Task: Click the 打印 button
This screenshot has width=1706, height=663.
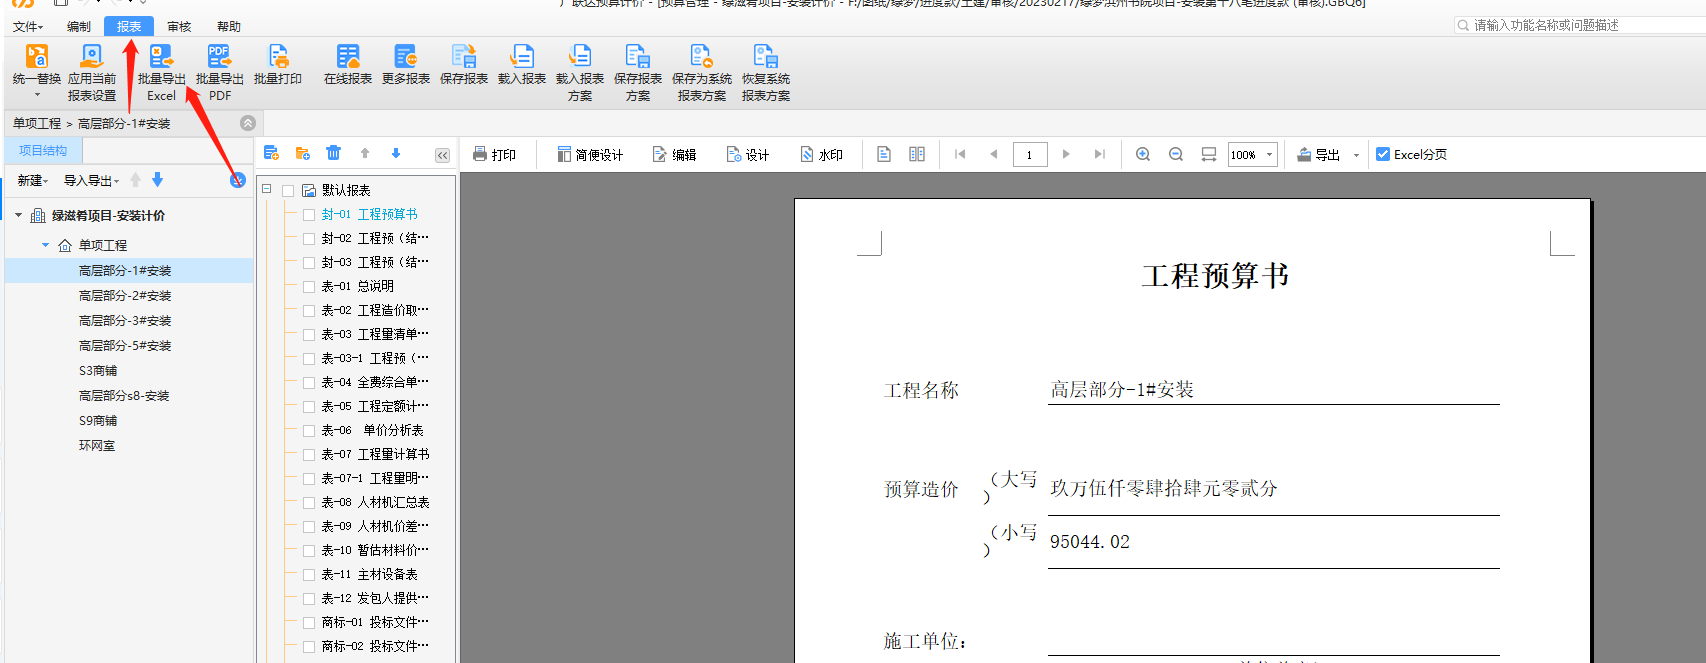Action: 494,154
